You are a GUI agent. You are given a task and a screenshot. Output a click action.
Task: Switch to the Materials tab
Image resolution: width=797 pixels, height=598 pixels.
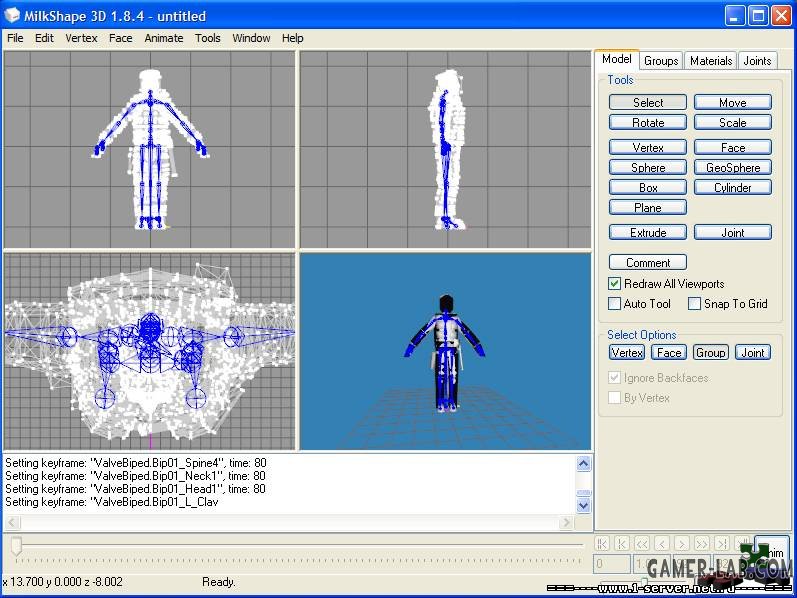coord(711,61)
